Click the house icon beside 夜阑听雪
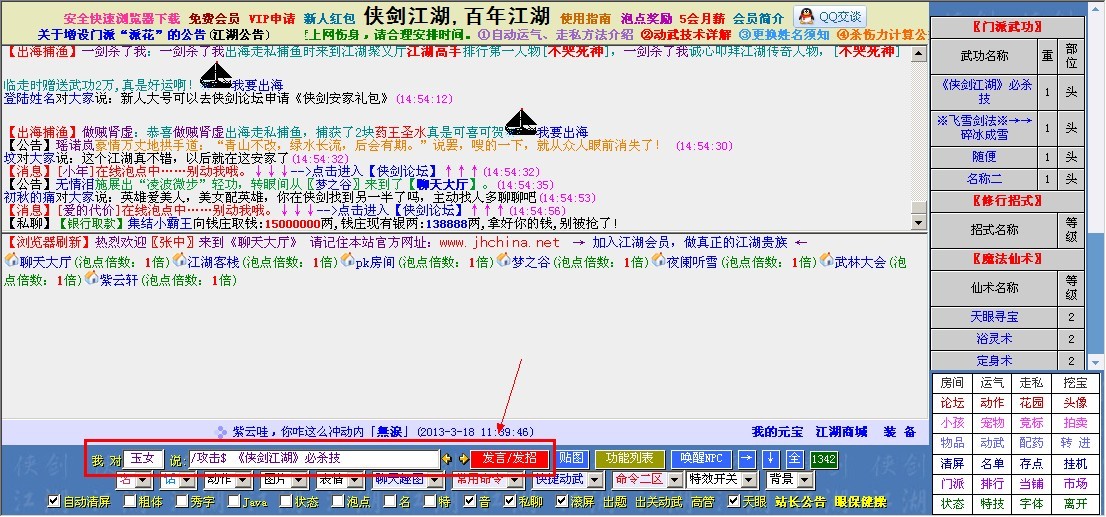 658,260
